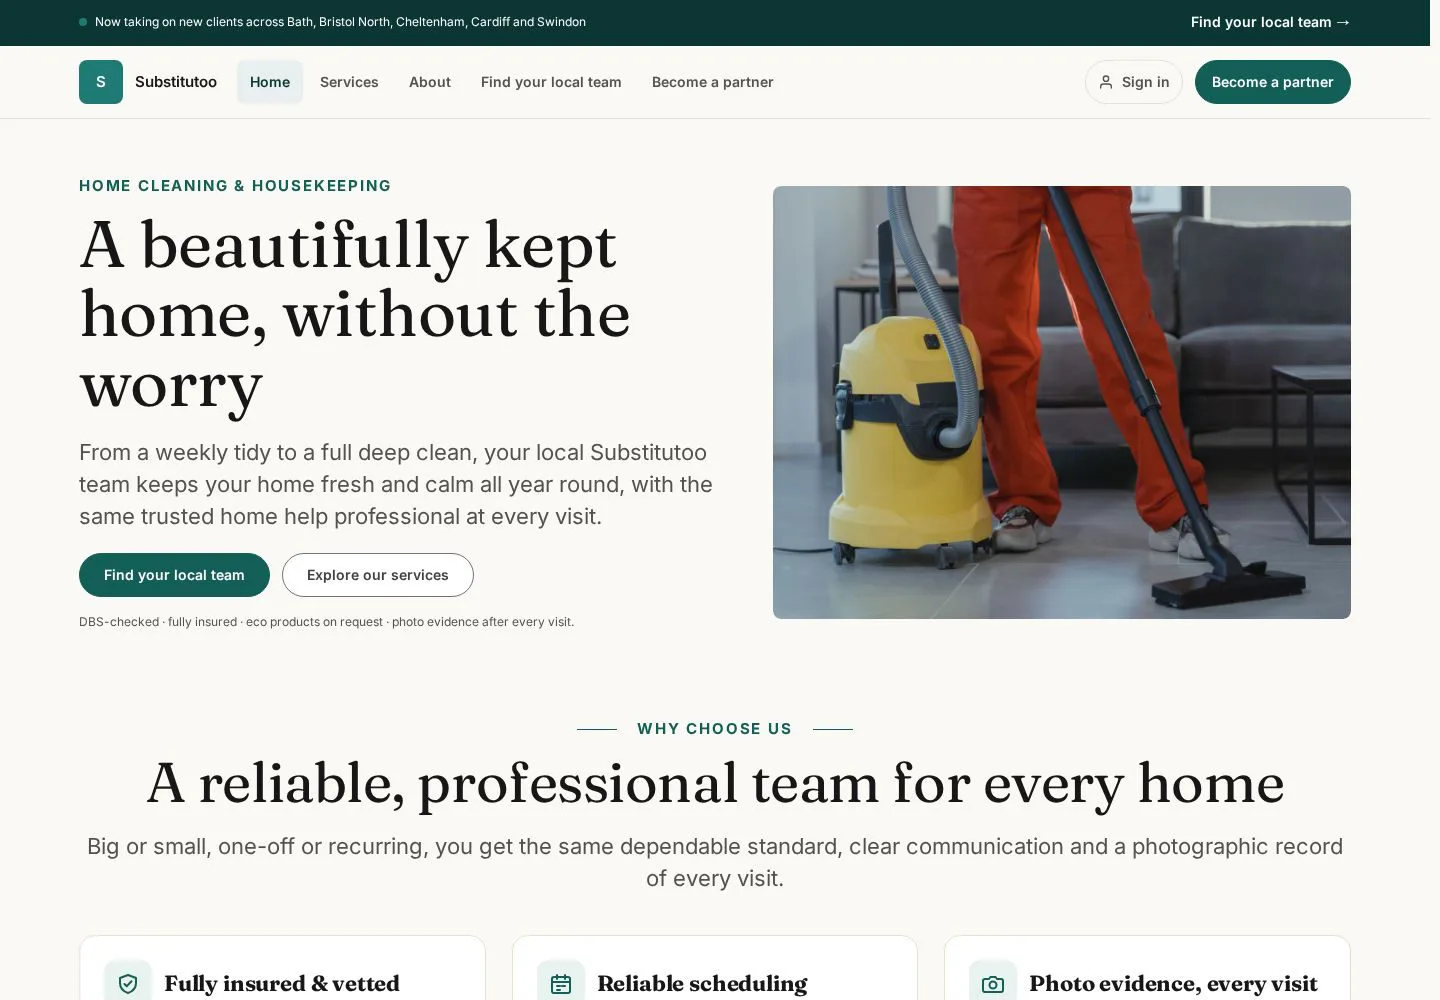The image size is (1440, 1000).
Task: Click the shield icon beside Fully insured & vetted
Action: point(128,984)
